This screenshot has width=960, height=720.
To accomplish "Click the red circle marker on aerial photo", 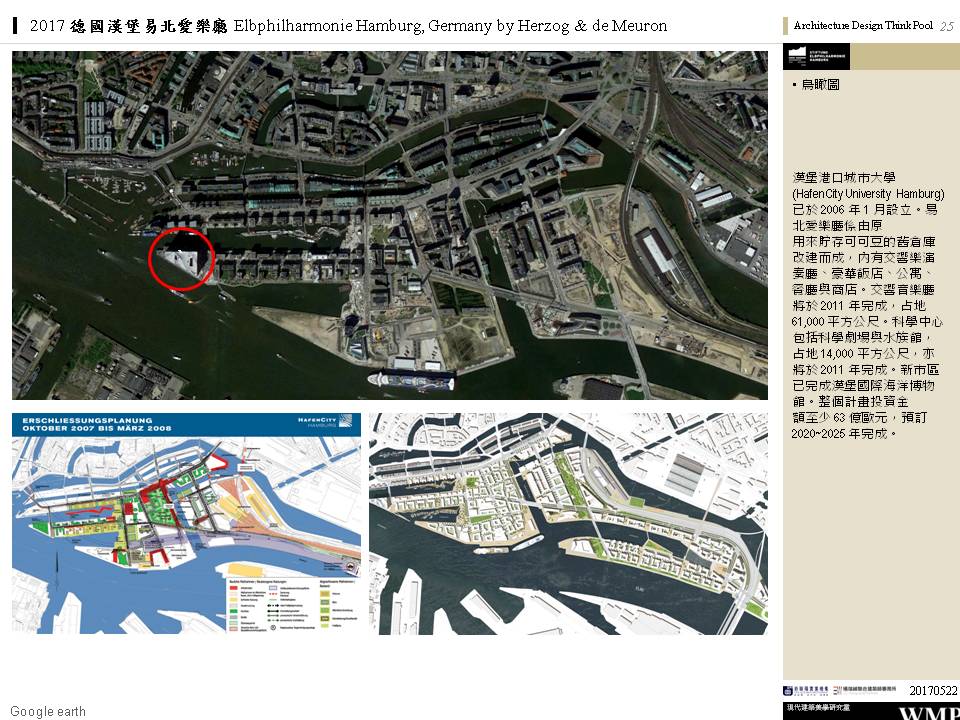I will pyautogui.click(x=181, y=260).
